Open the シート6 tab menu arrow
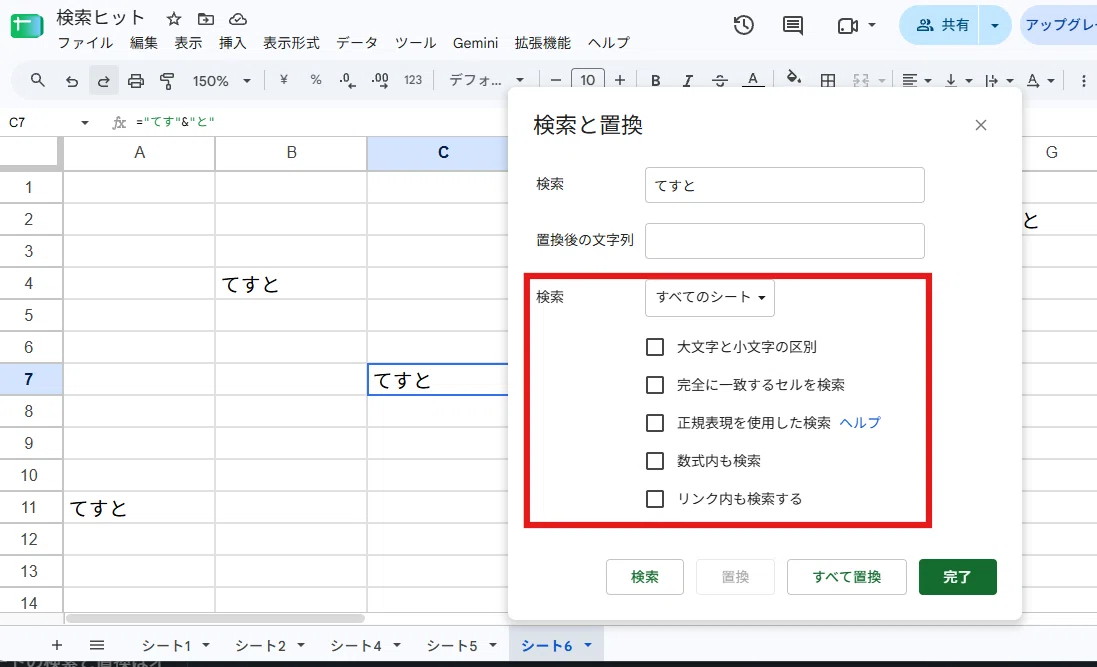 point(588,645)
